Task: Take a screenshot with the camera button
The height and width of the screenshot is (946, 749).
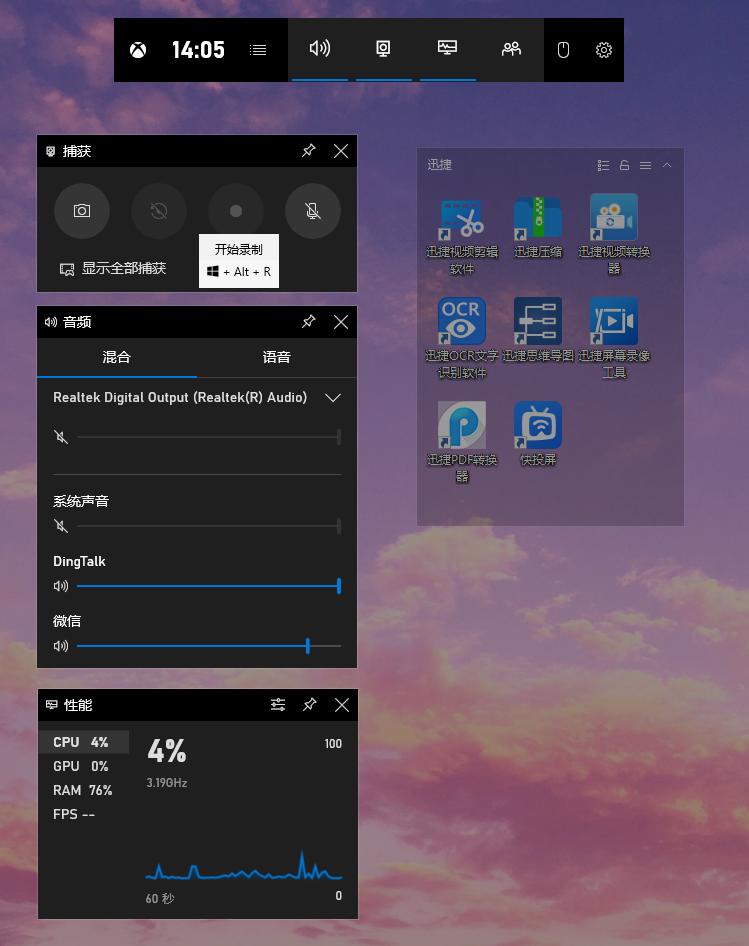Action: pyautogui.click(x=82, y=211)
